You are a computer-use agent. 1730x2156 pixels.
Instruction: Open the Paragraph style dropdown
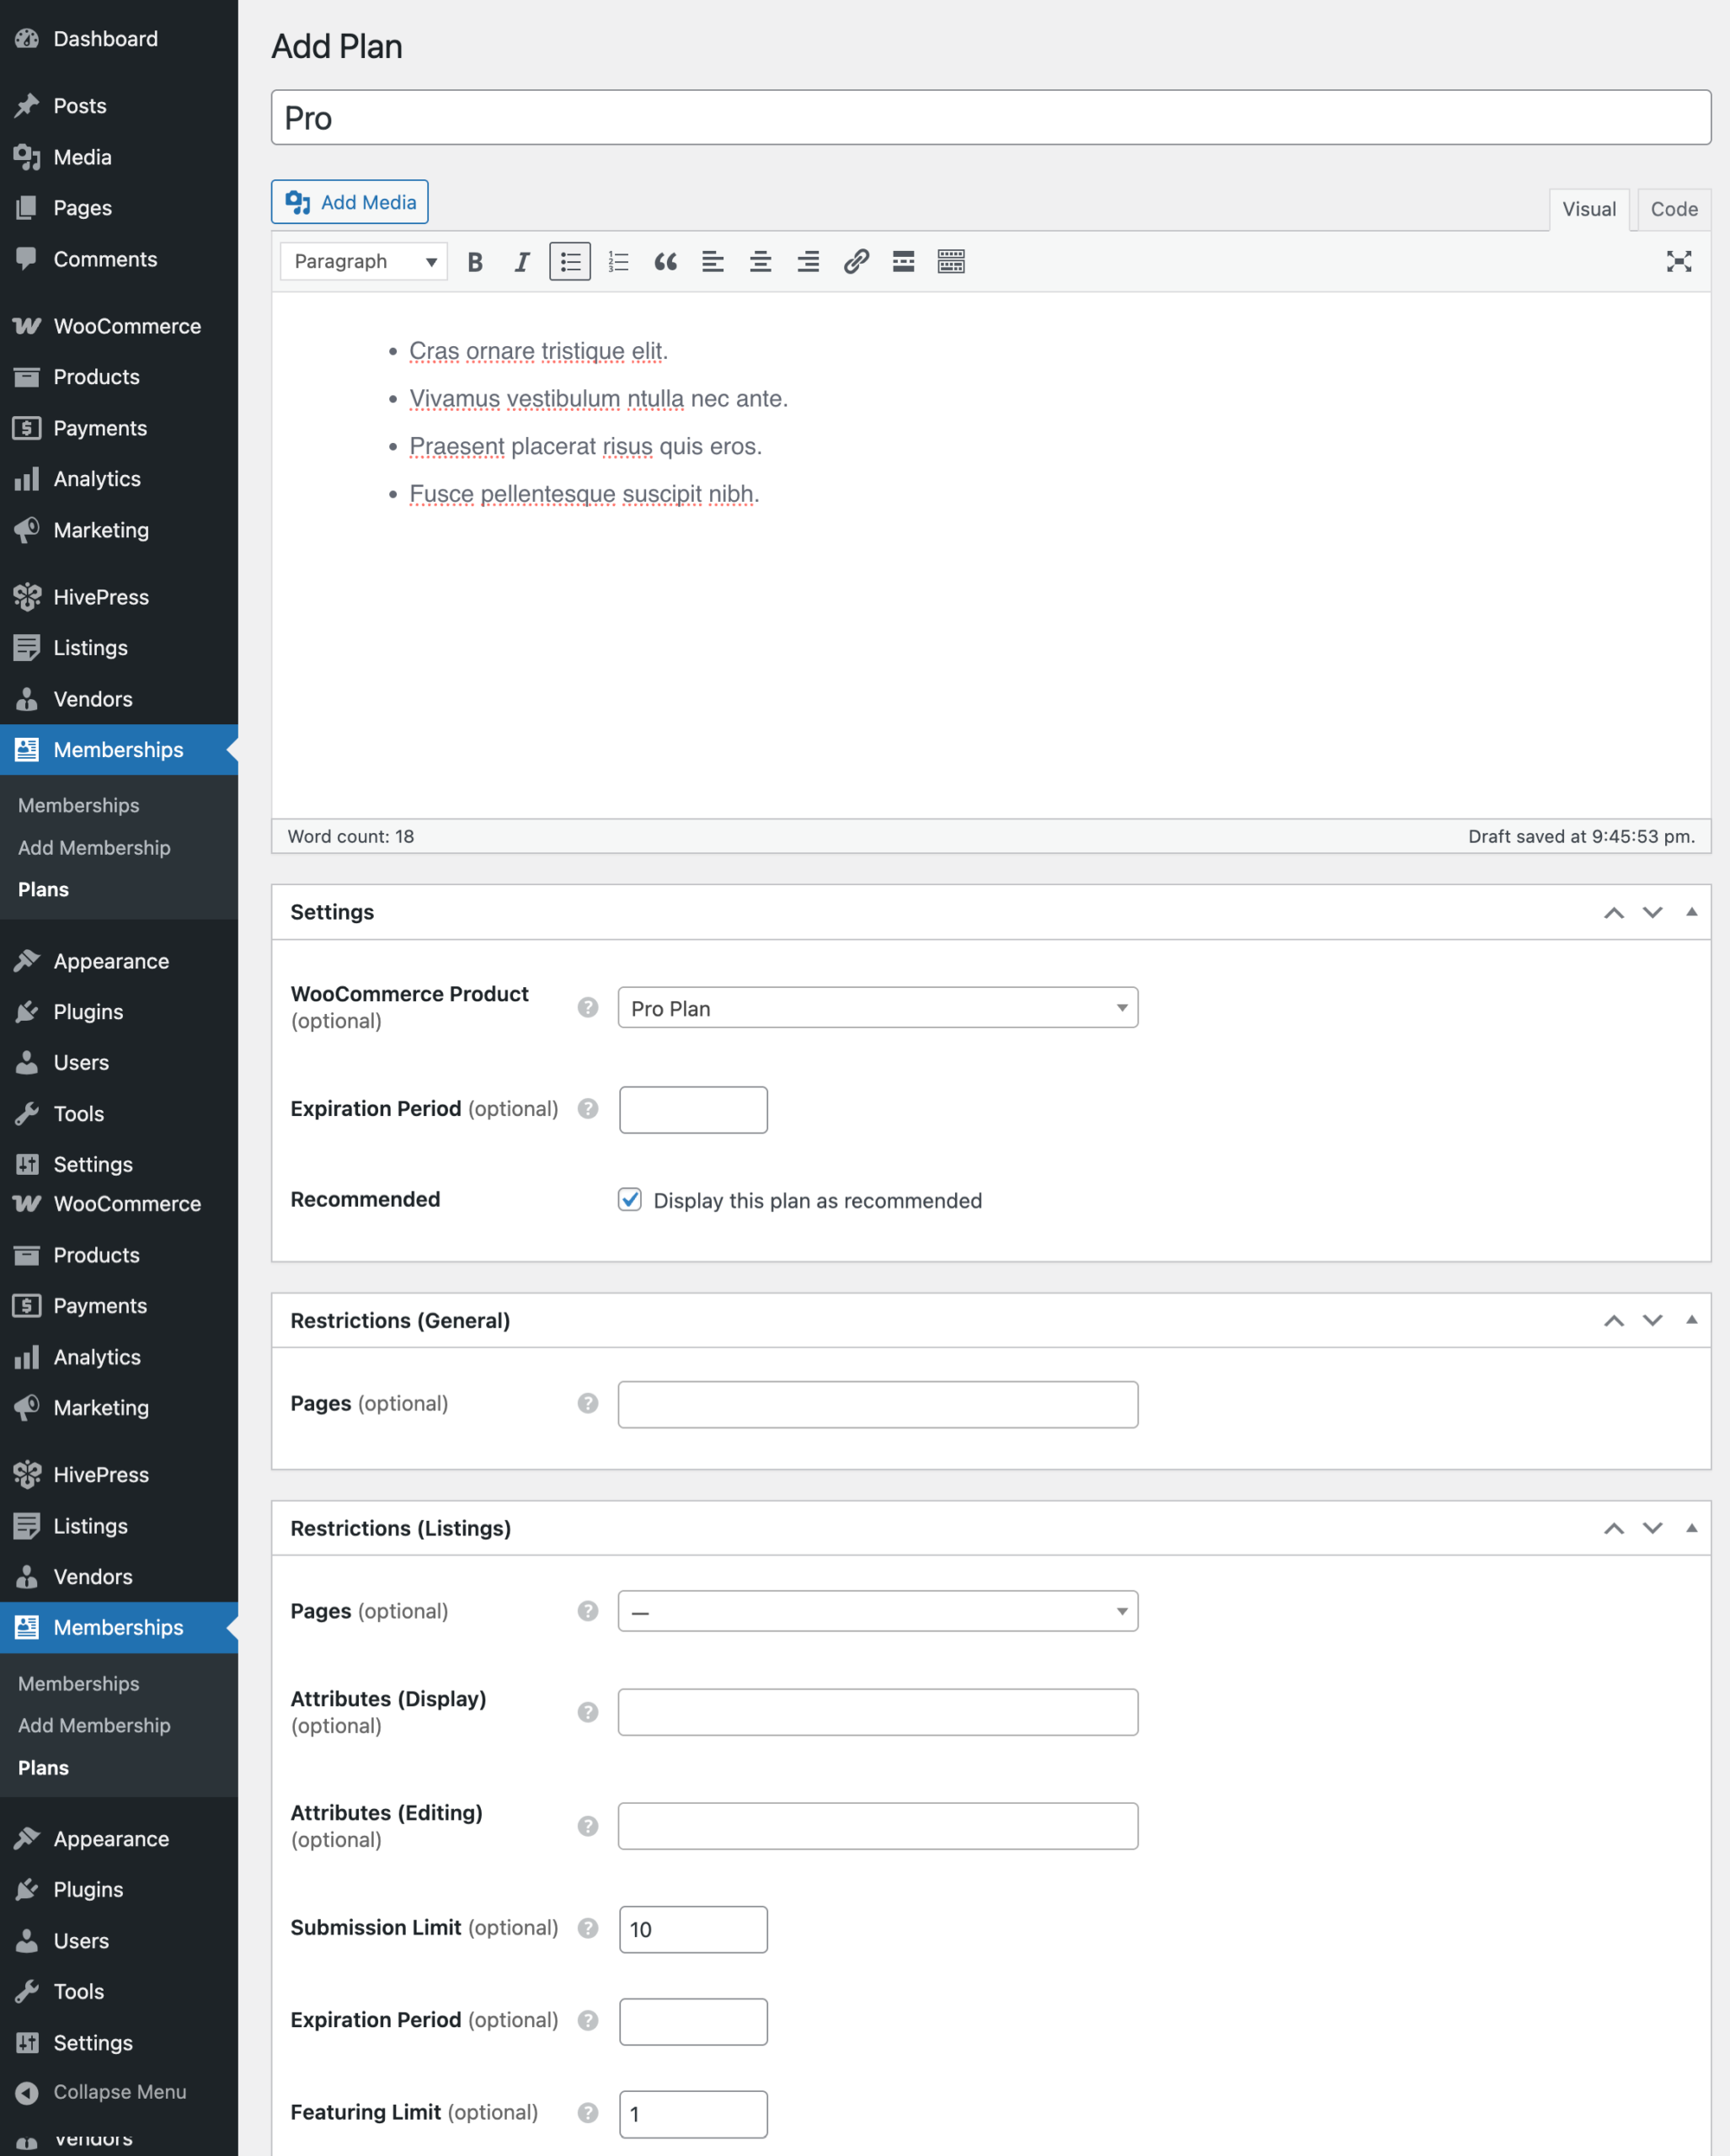point(362,261)
